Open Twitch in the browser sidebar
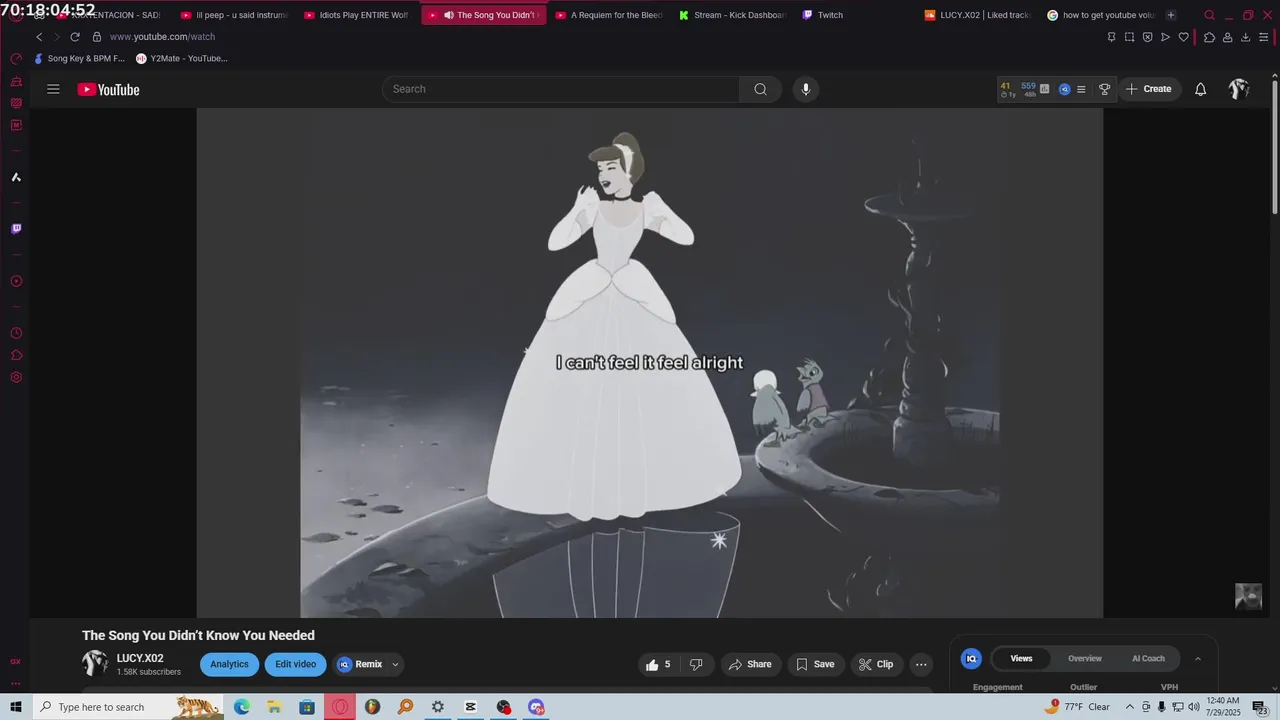Screen dimensions: 1280x720 16,229
